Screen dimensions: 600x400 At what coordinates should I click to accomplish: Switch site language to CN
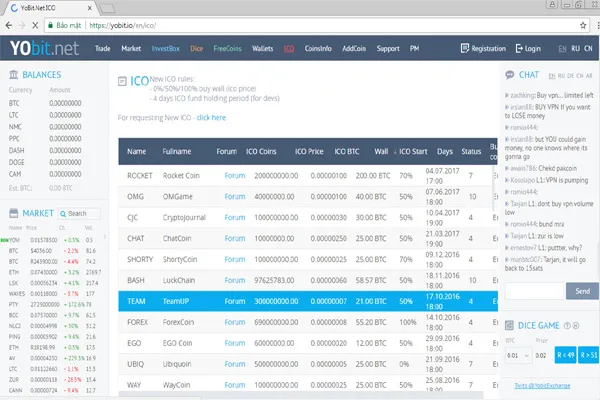588,49
